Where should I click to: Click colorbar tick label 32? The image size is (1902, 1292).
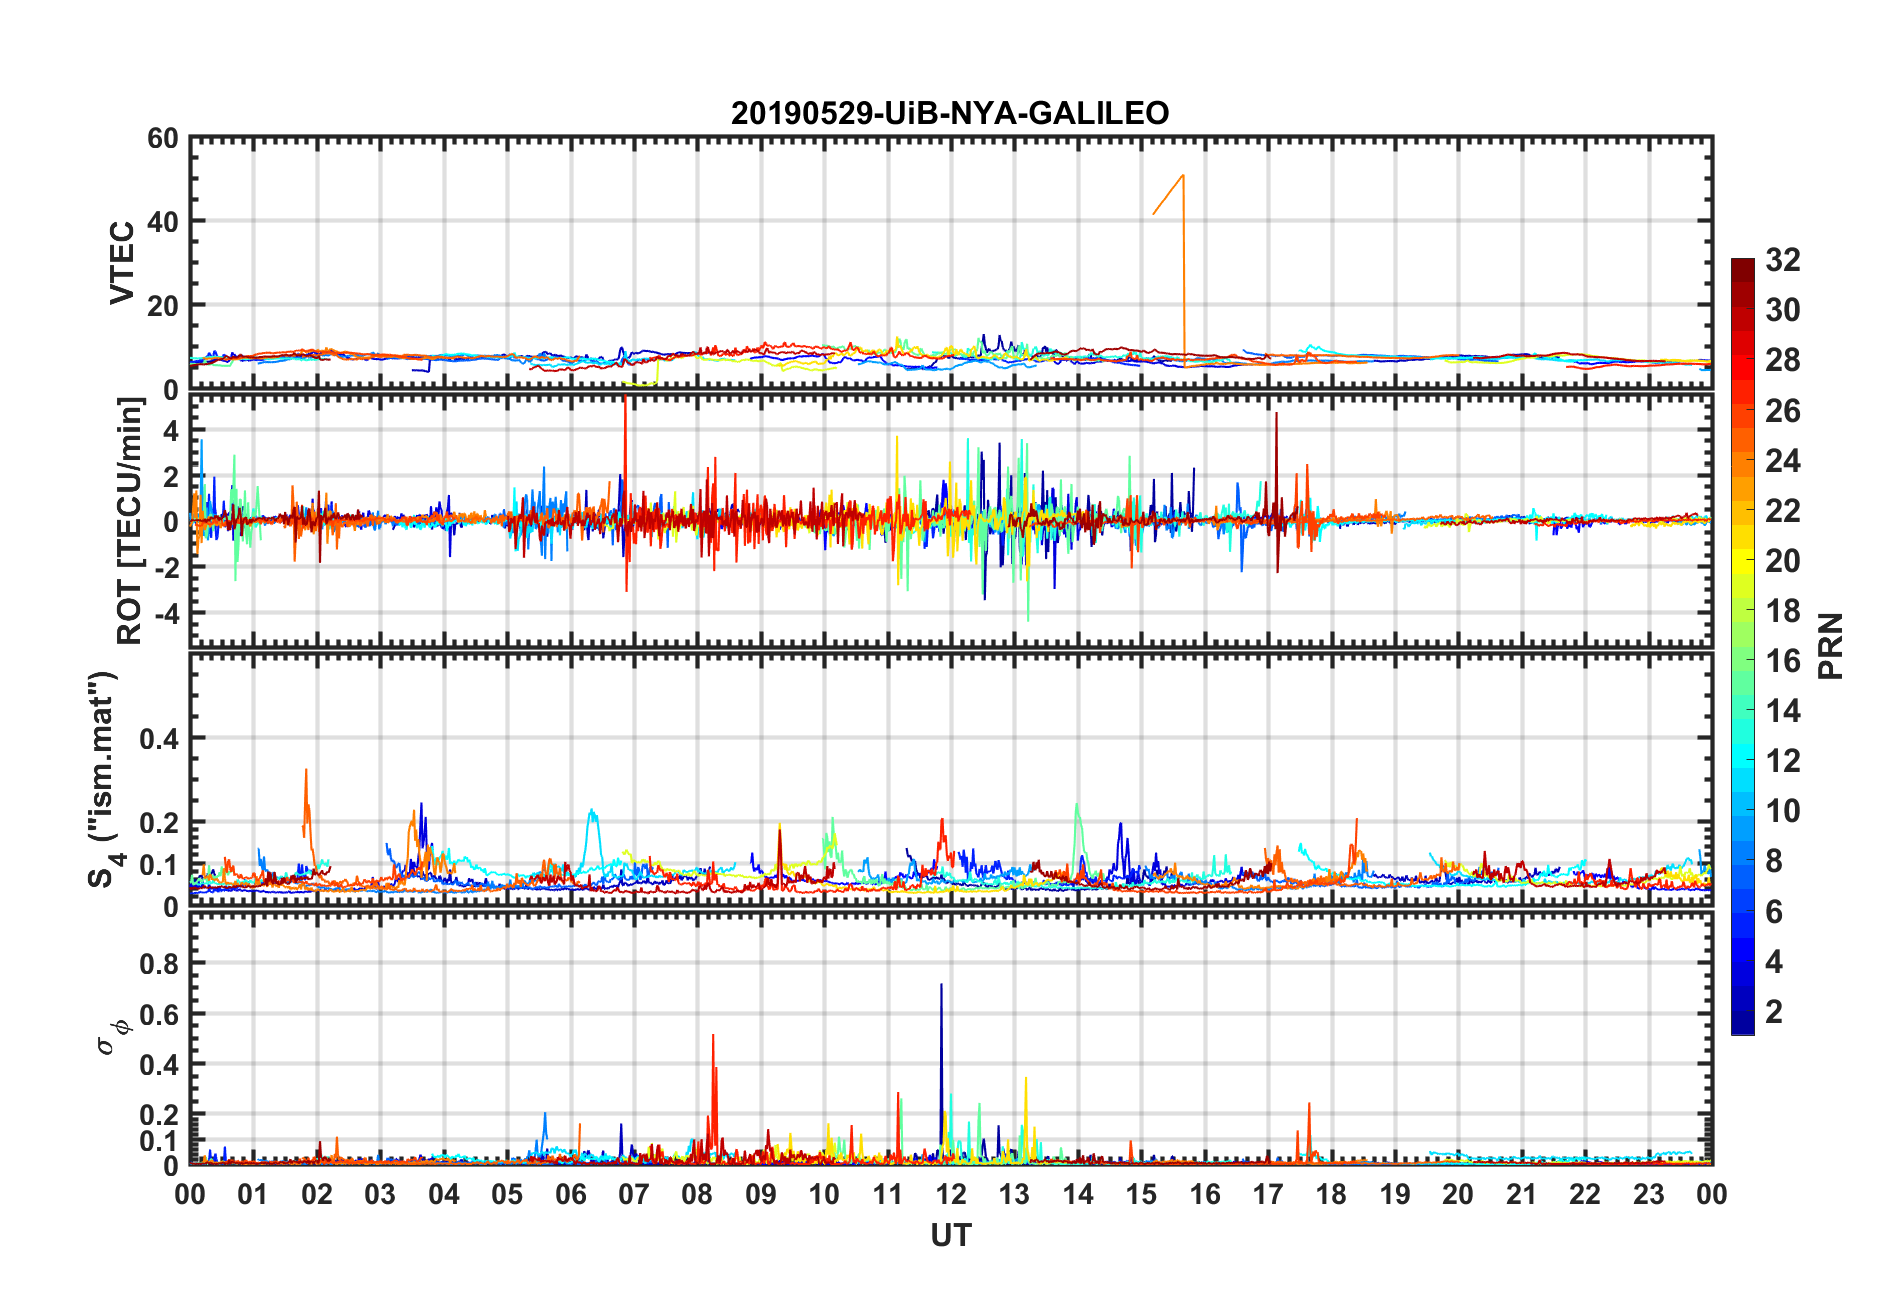click(1783, 260)
